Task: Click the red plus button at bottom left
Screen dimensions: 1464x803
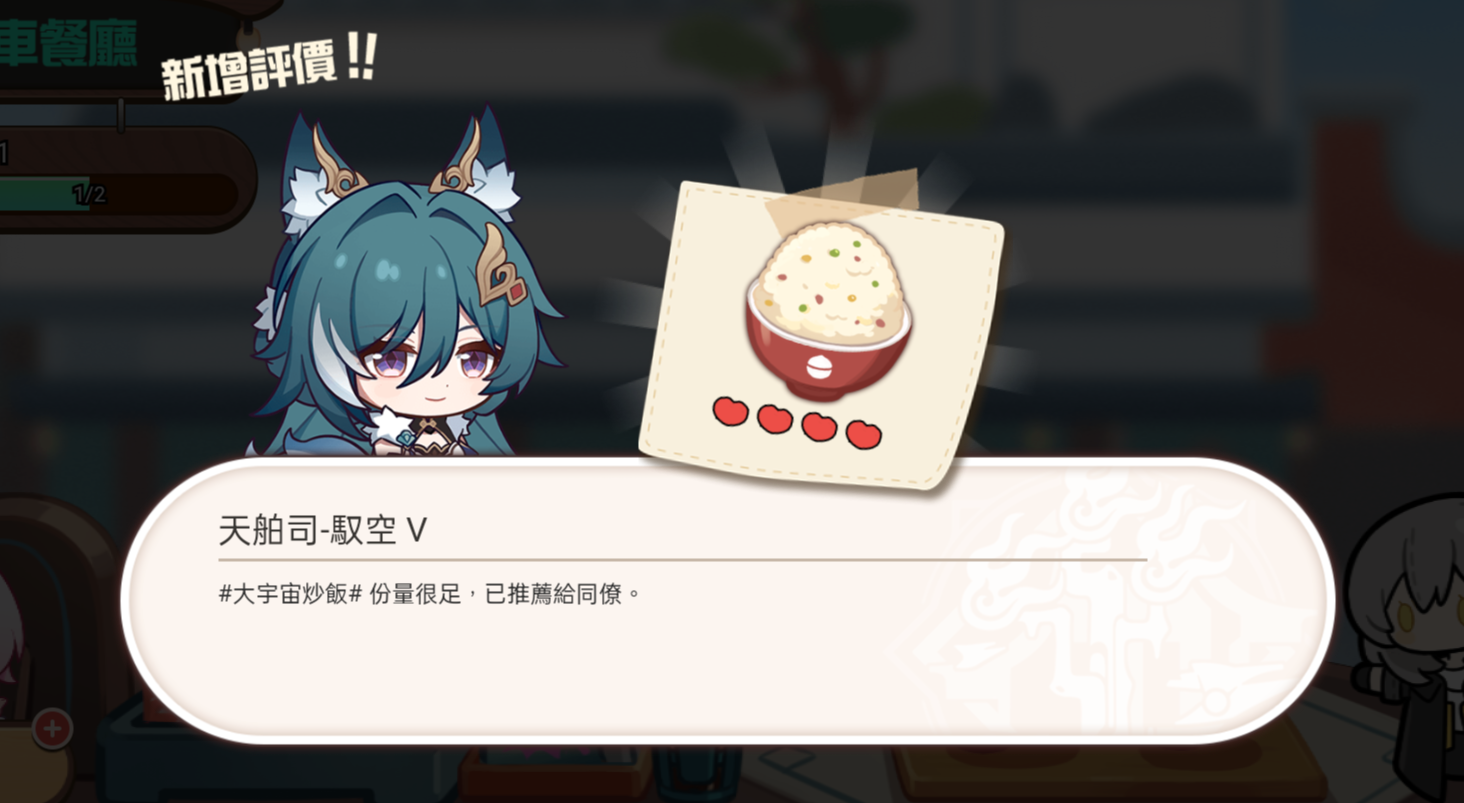Action: click(52, 729)
